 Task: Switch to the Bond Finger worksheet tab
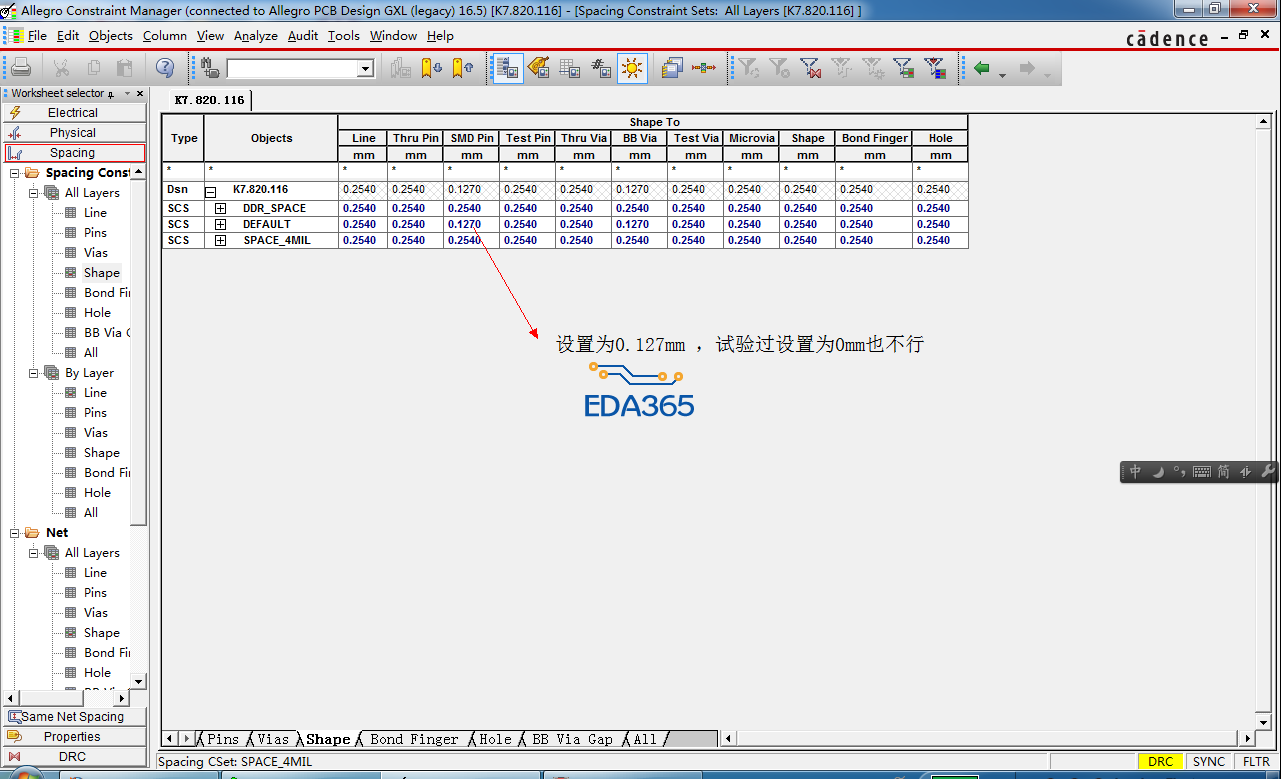tap(414, 739)
